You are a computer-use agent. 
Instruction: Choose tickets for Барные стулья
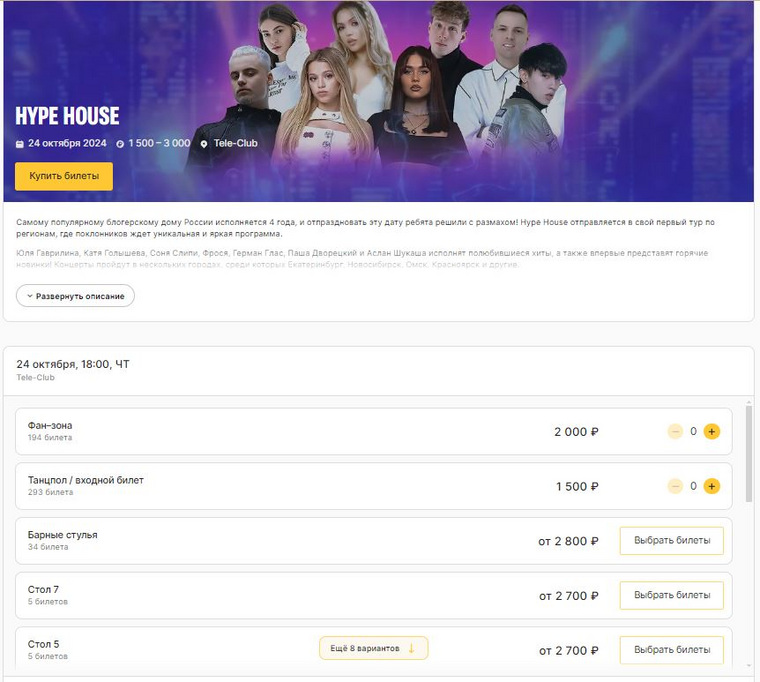click(672, 540)
